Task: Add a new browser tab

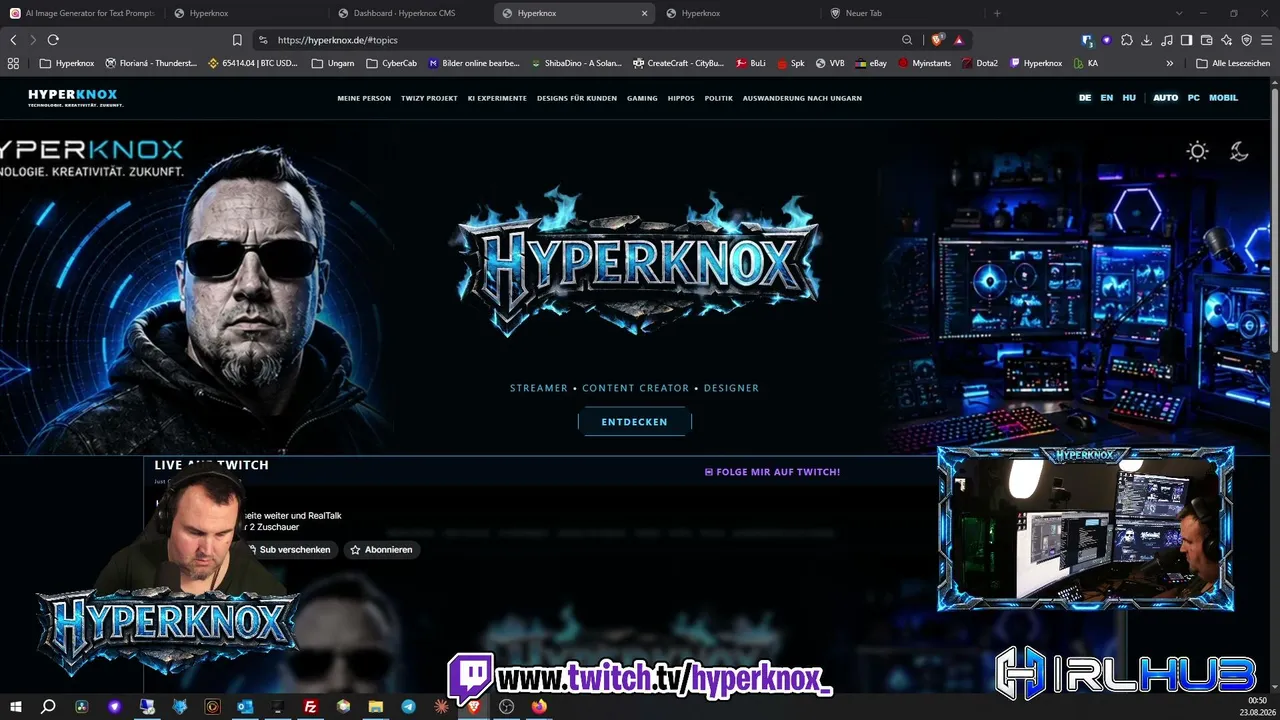Action: (x=997, y=13)
